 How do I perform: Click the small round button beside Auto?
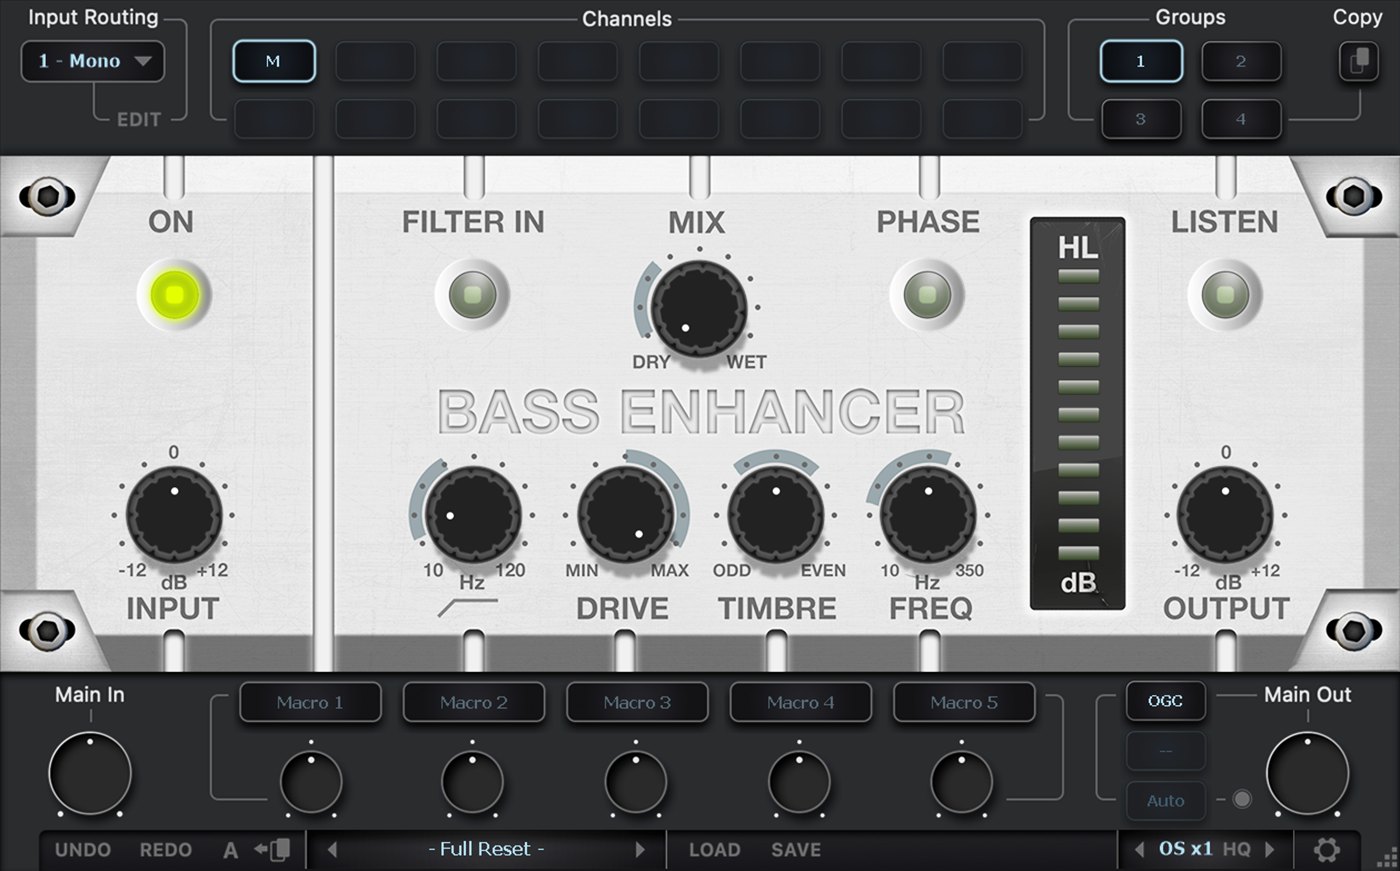(1242, 799)
